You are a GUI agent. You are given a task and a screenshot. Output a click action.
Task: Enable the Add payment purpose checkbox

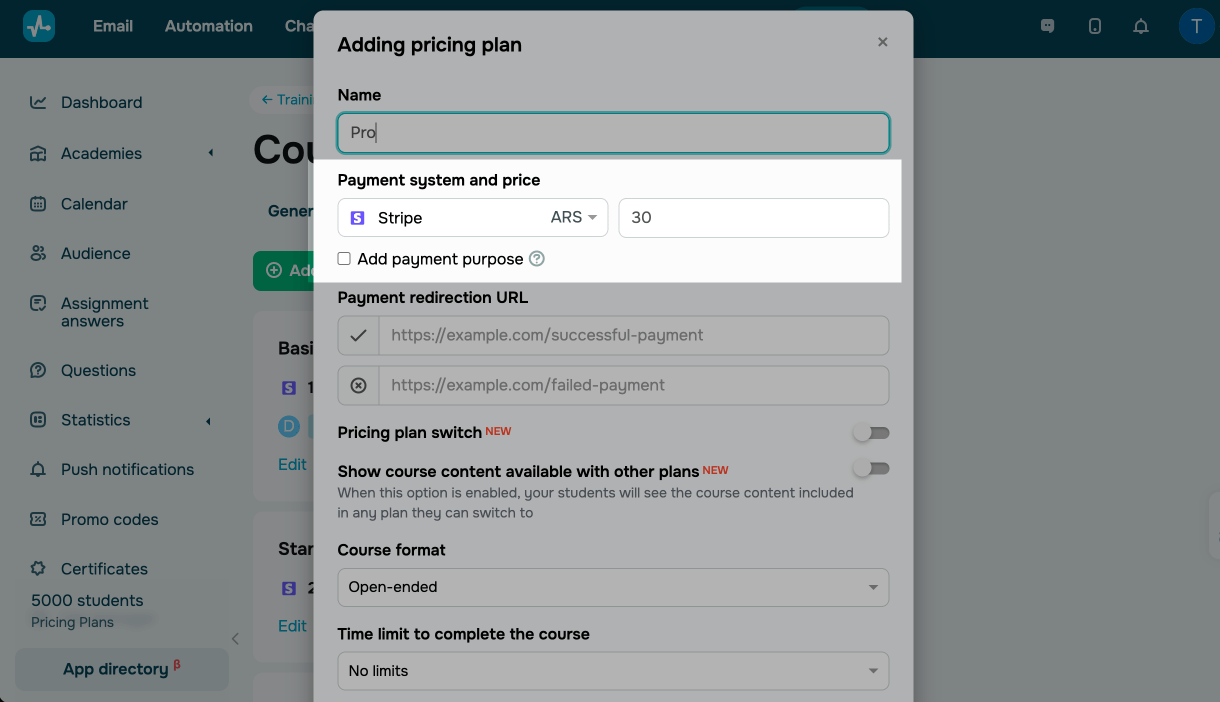(x=344, y=259)
